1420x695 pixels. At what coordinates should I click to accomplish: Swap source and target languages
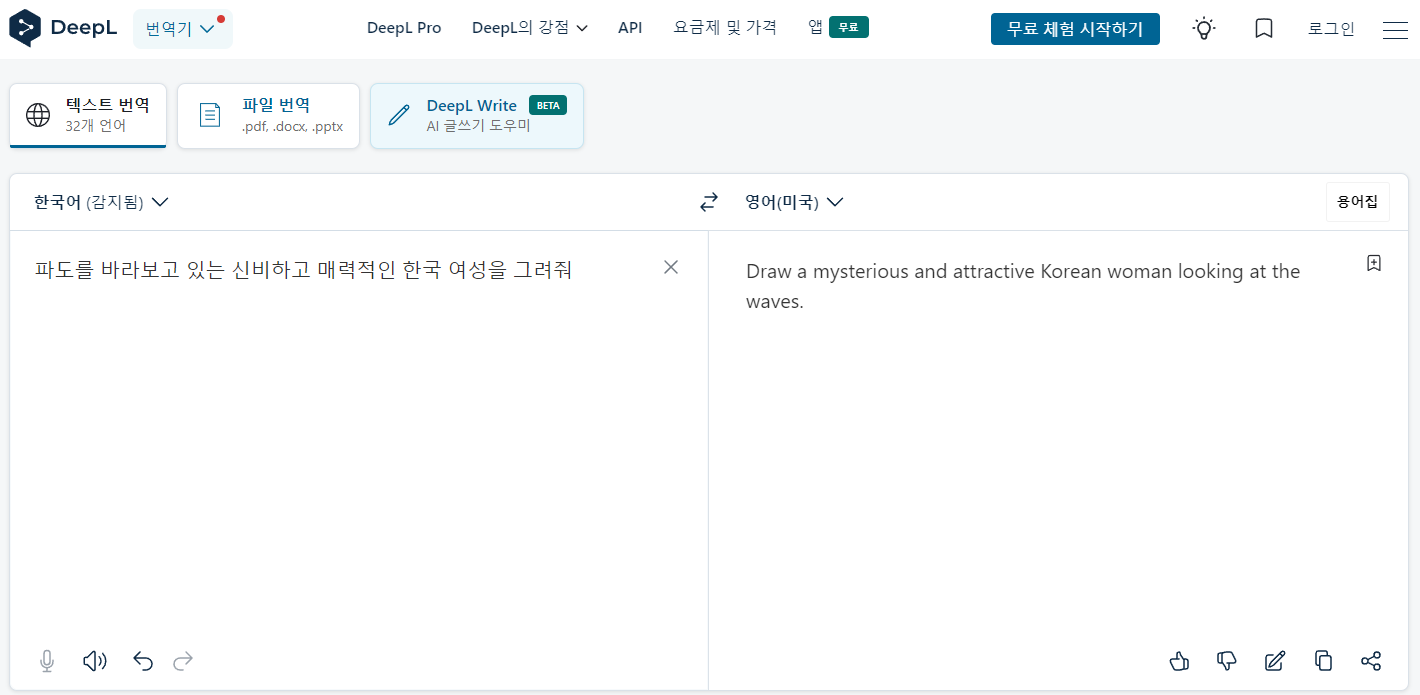pyautogui.click(x=709, y=202)
